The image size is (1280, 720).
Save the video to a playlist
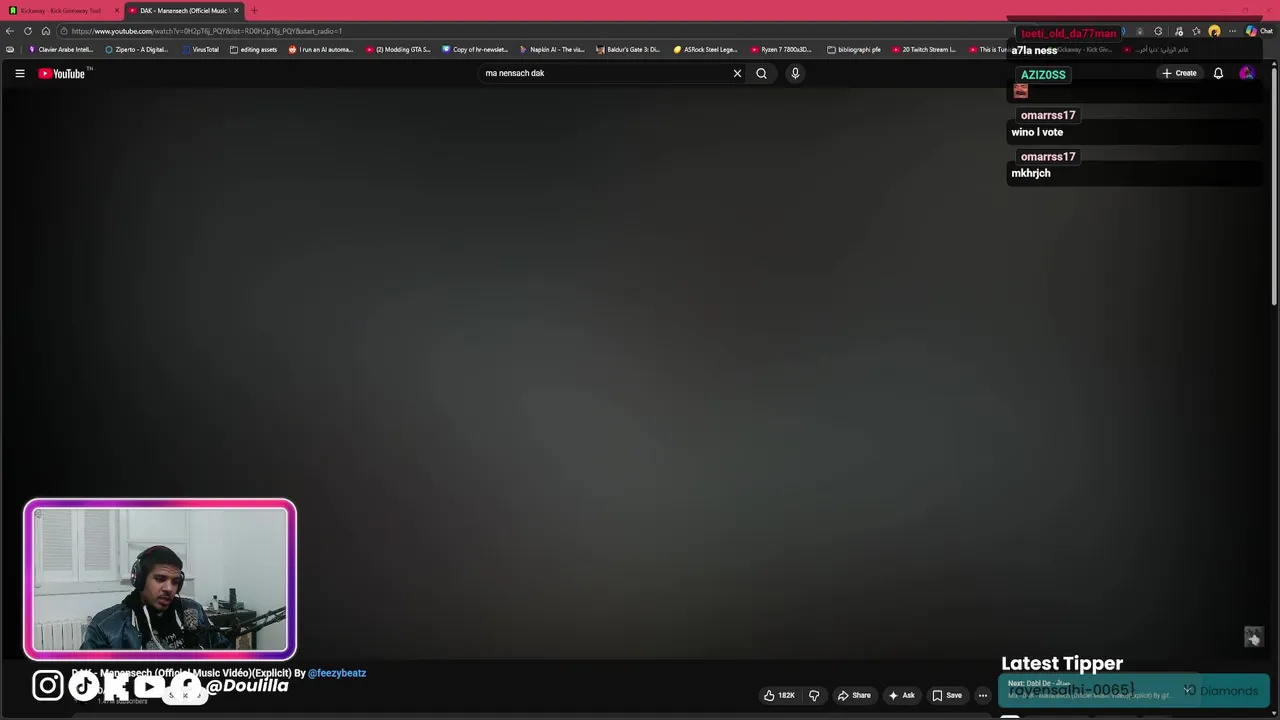(947, 695)
